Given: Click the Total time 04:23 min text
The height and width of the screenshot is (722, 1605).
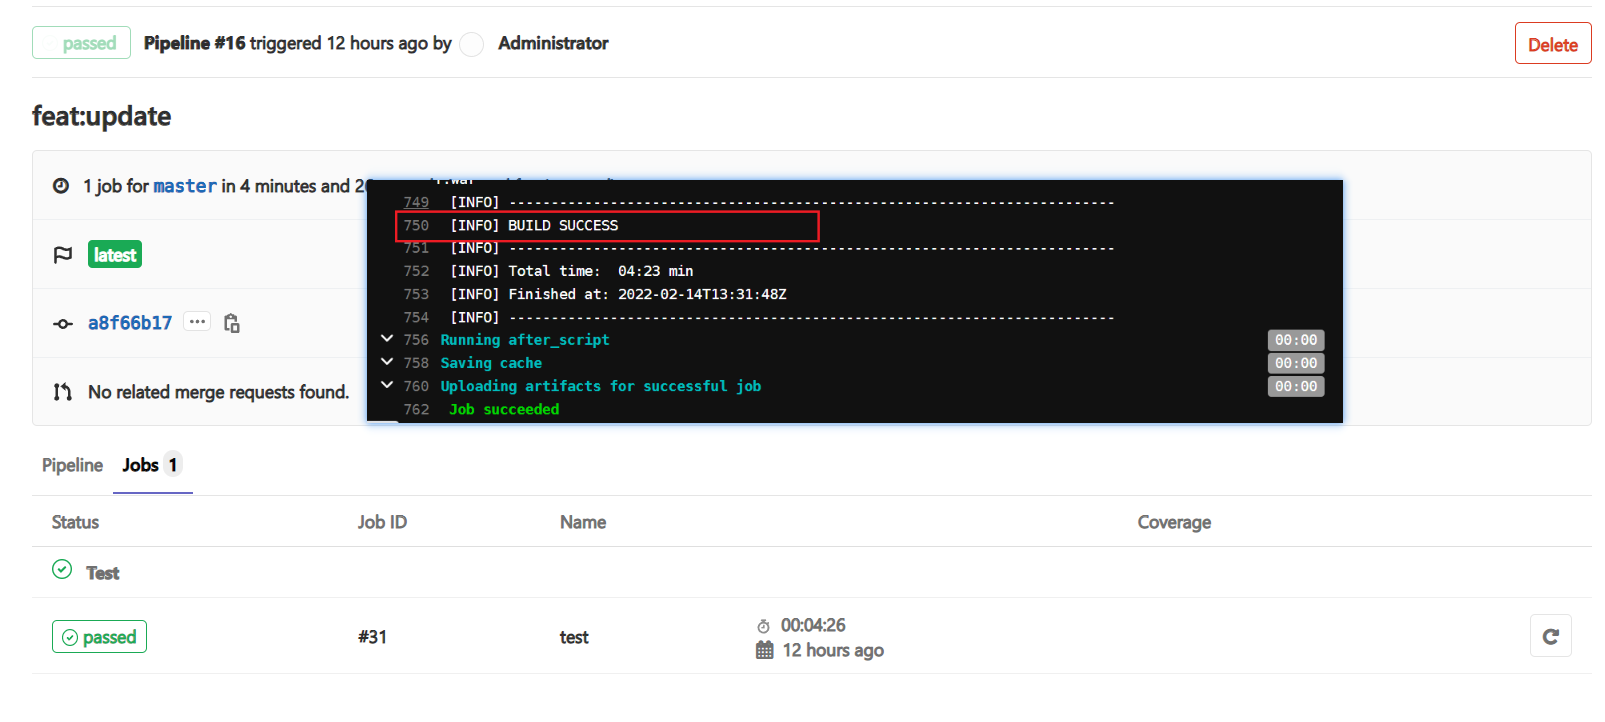Looking at the screenshot, I should click(x=601, y=271).
